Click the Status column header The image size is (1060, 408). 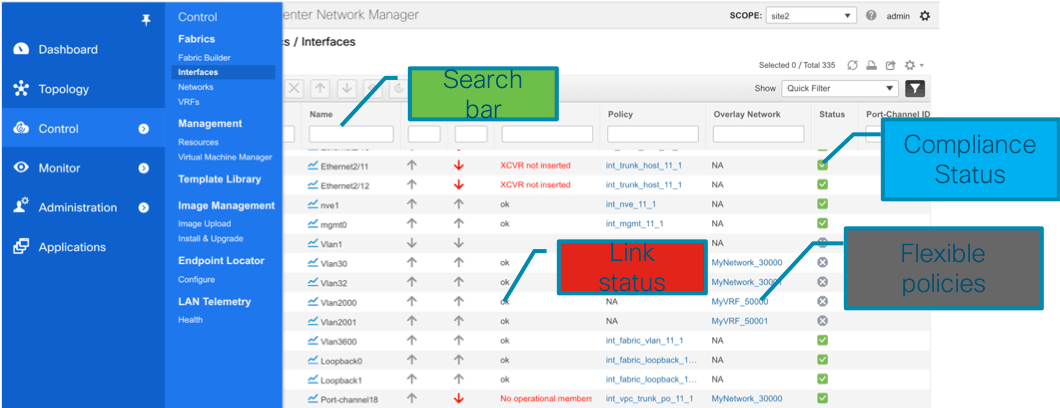[832, 114]
